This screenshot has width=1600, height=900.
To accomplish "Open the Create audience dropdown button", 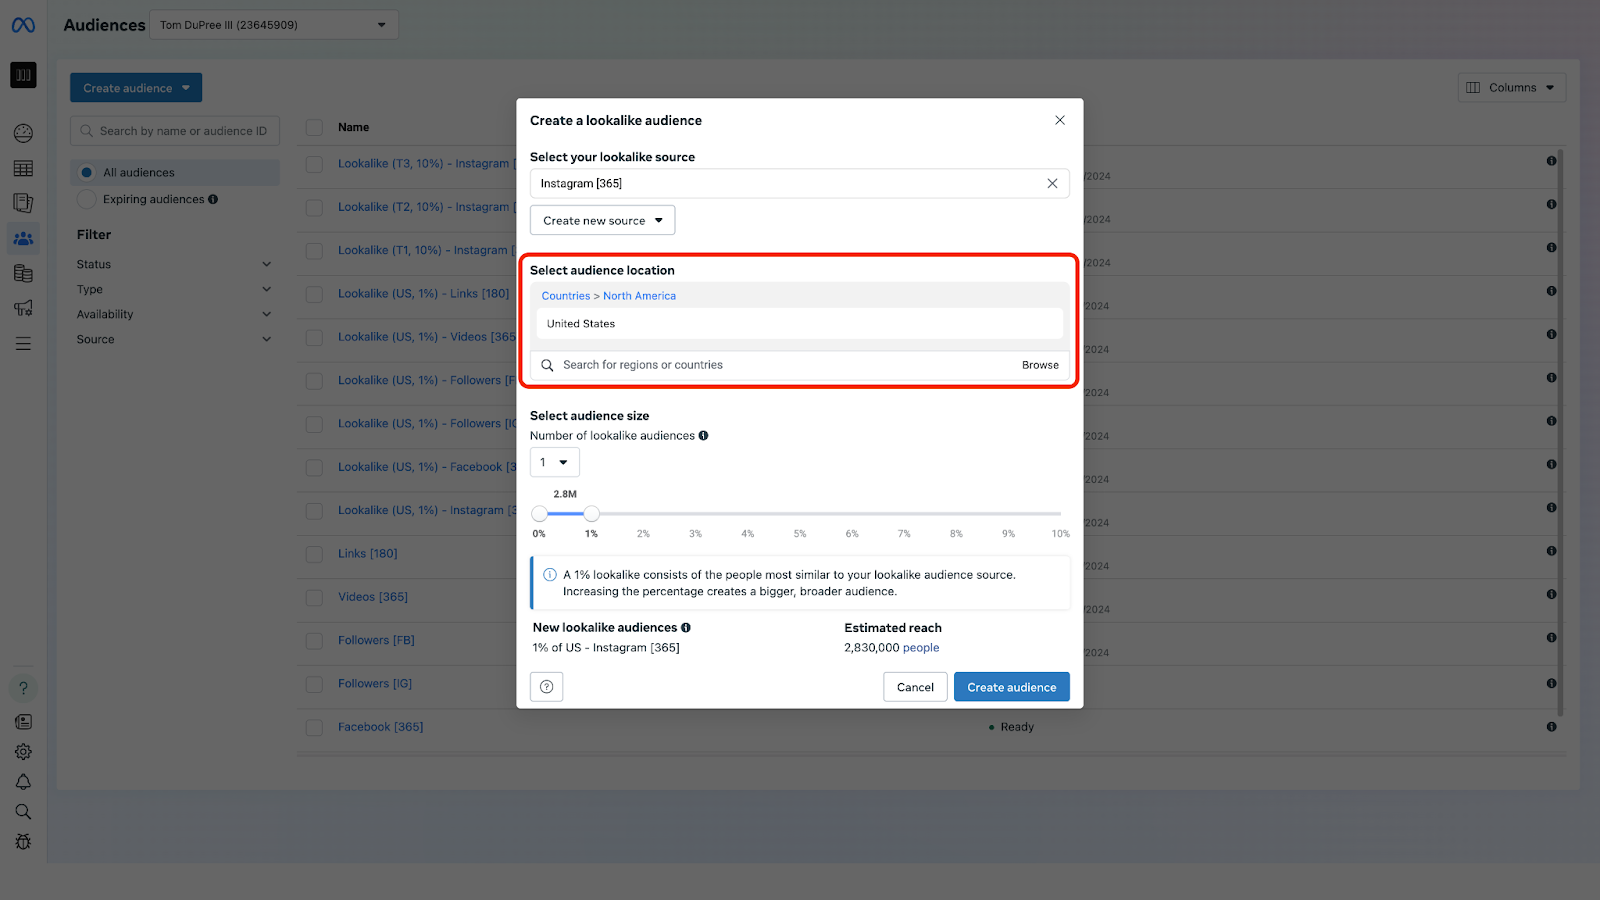I will (136, 88).
